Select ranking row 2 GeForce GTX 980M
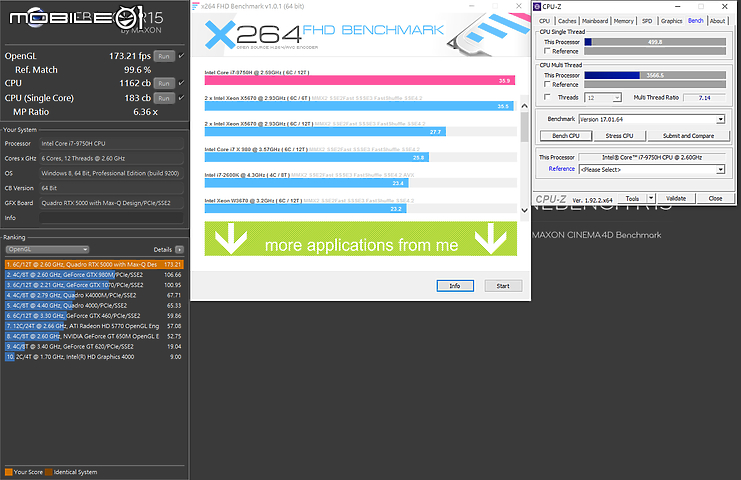The image size is (741, 480). [94, 275]
